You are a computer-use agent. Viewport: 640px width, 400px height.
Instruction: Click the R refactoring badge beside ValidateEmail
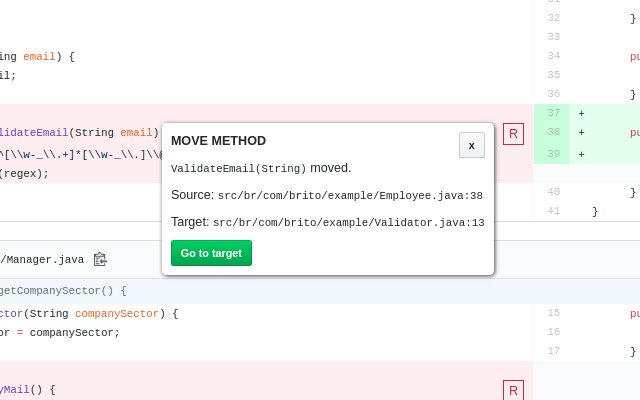tap(513, 134)
